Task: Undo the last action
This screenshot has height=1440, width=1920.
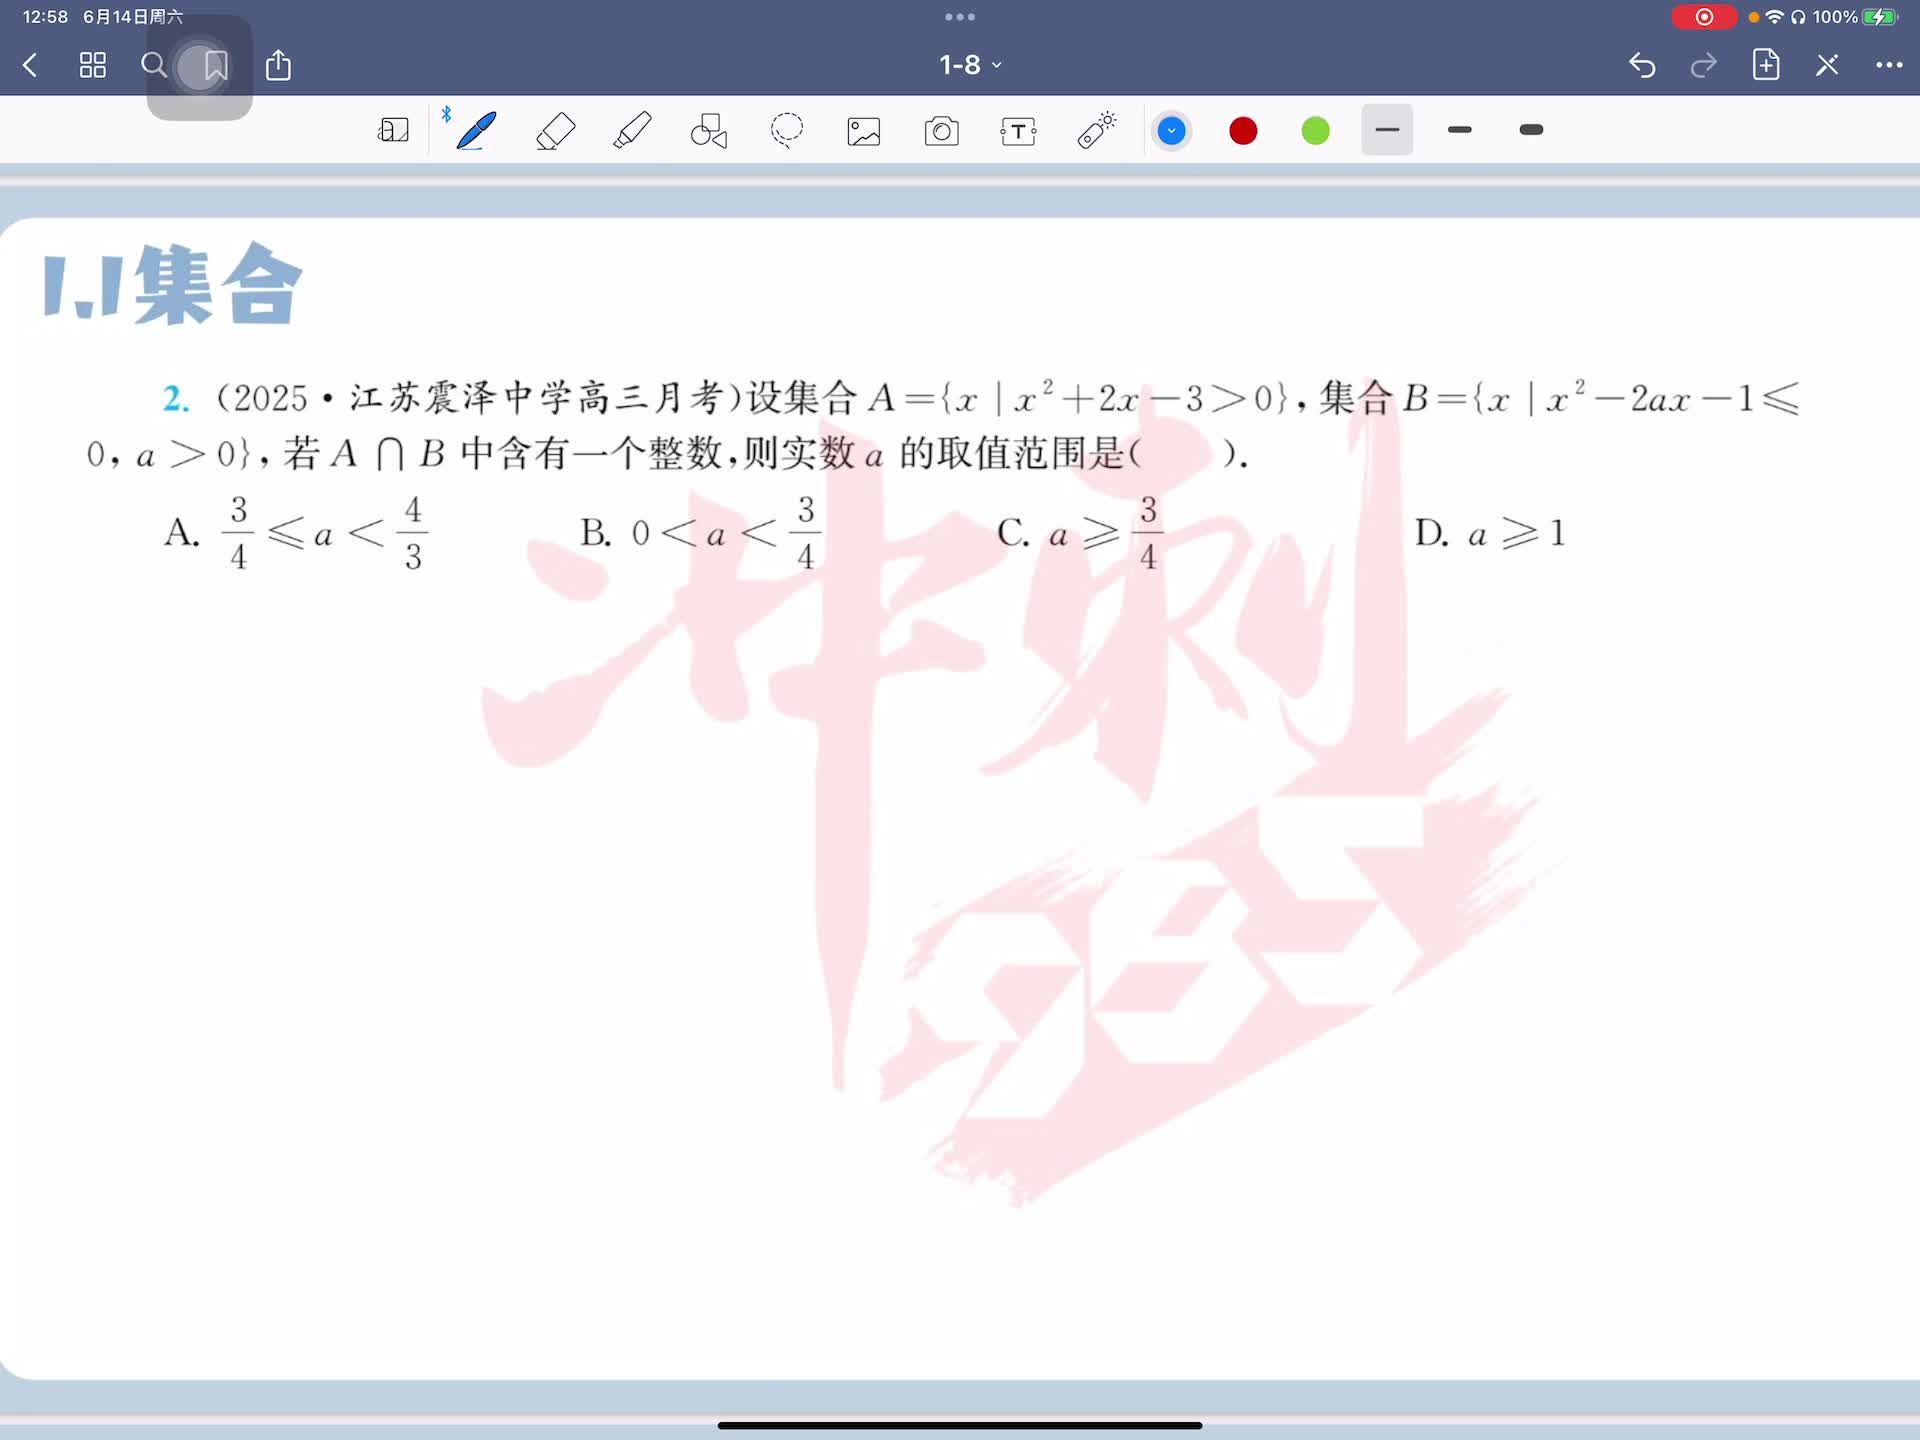Action: pos(1642,65)
